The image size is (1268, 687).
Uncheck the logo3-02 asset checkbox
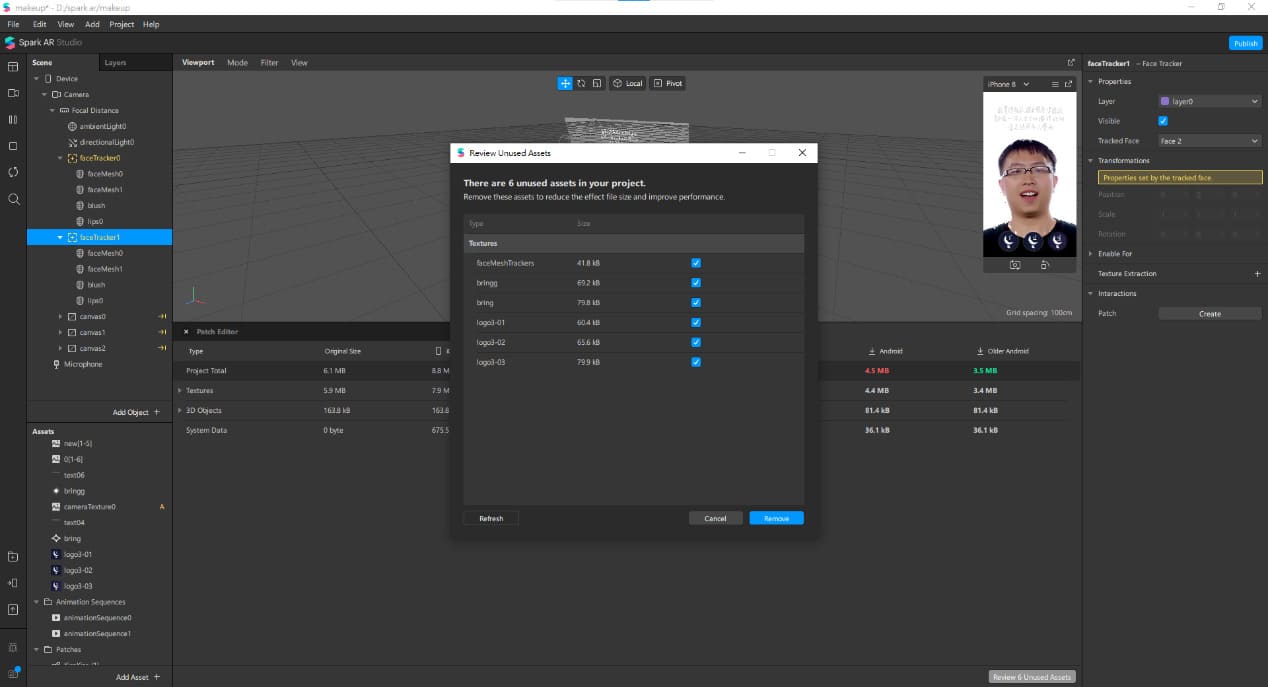tap(696, 342)
